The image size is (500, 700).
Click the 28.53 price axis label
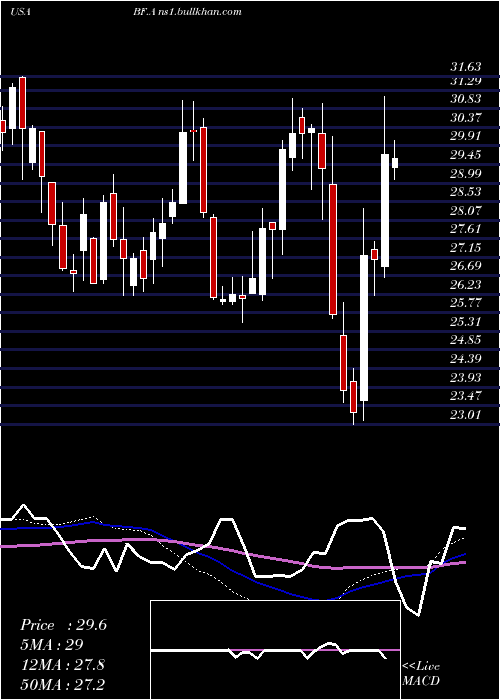[466, 192]
